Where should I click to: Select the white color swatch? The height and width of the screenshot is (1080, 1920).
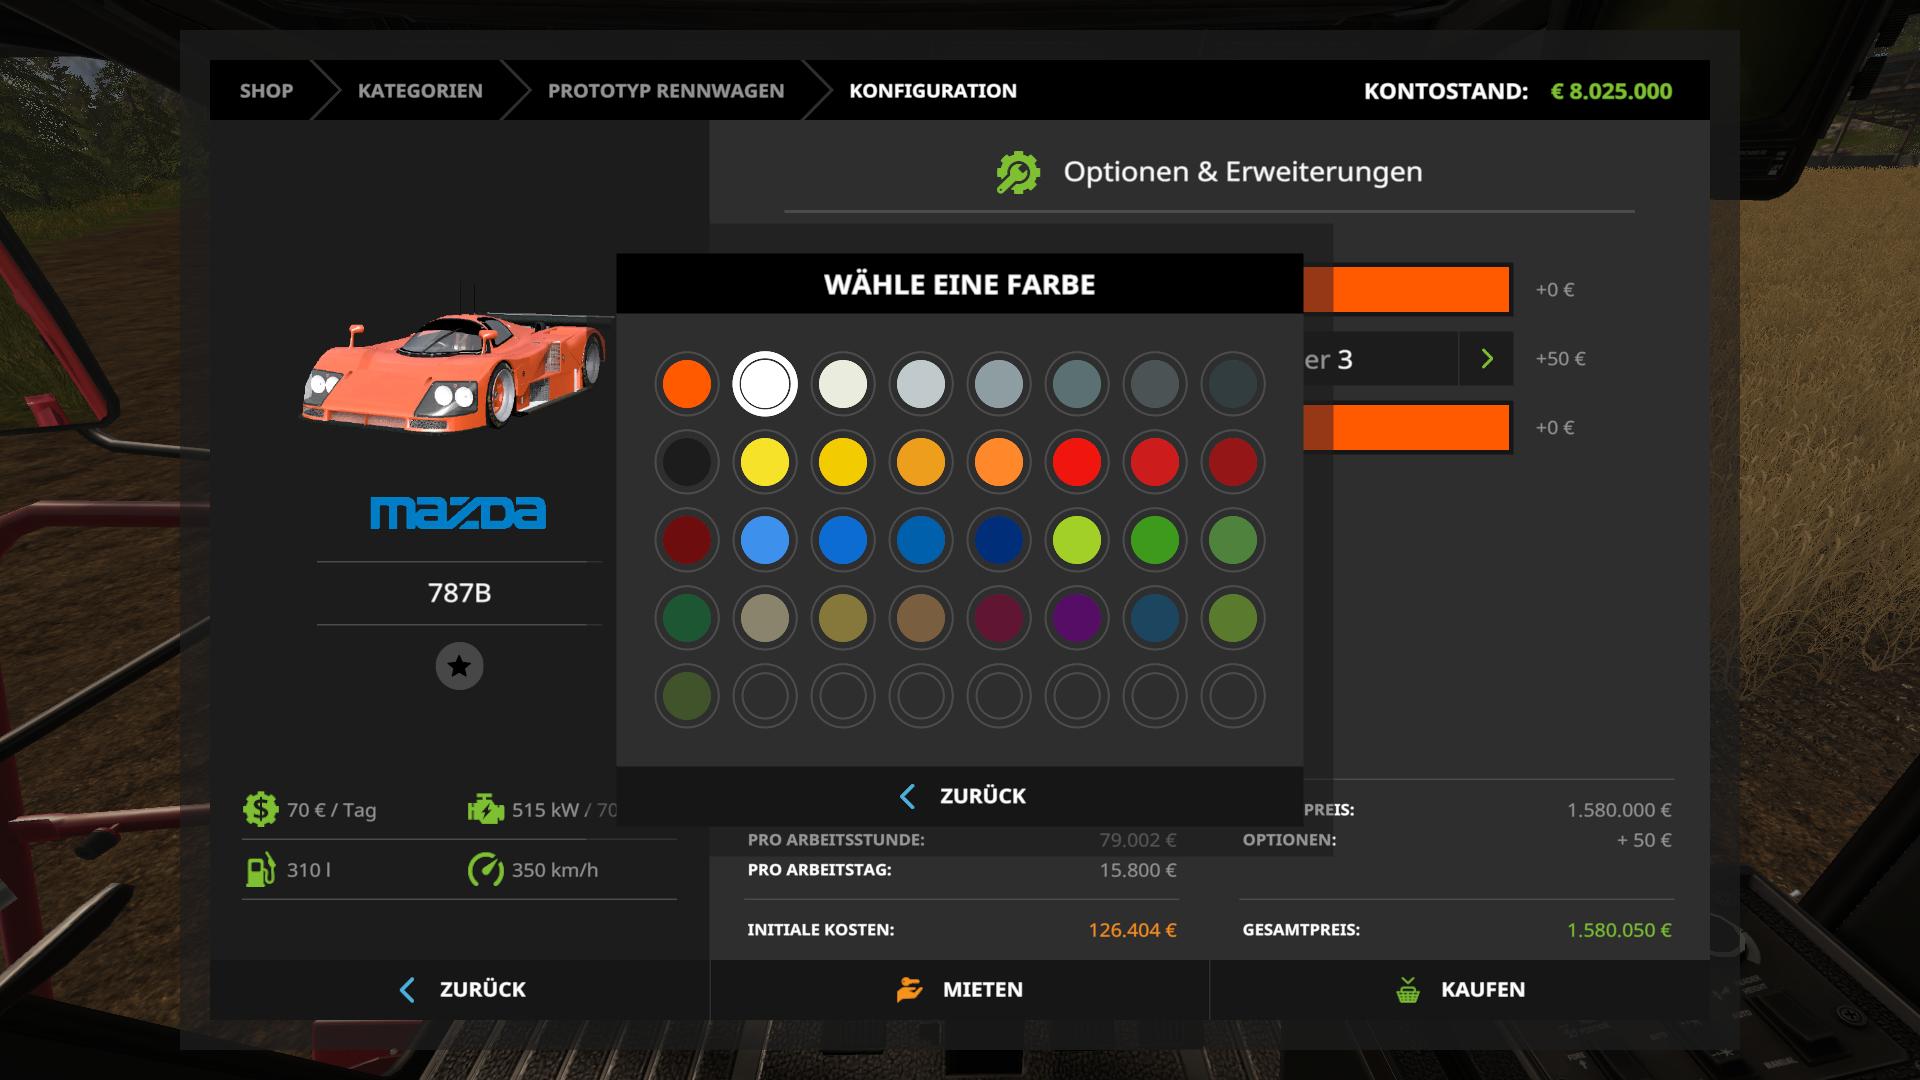765,384
